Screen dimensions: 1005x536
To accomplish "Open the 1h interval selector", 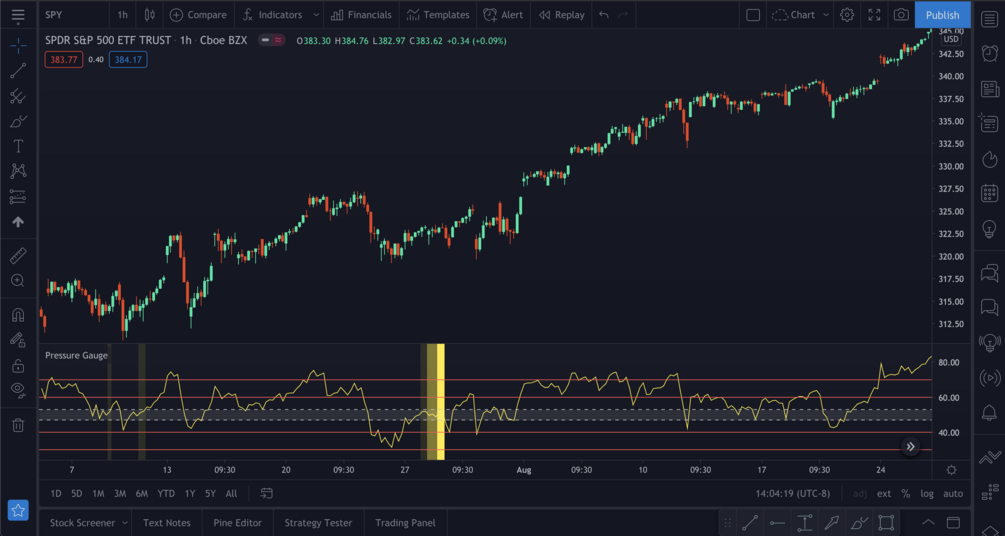I will [122, 15].
